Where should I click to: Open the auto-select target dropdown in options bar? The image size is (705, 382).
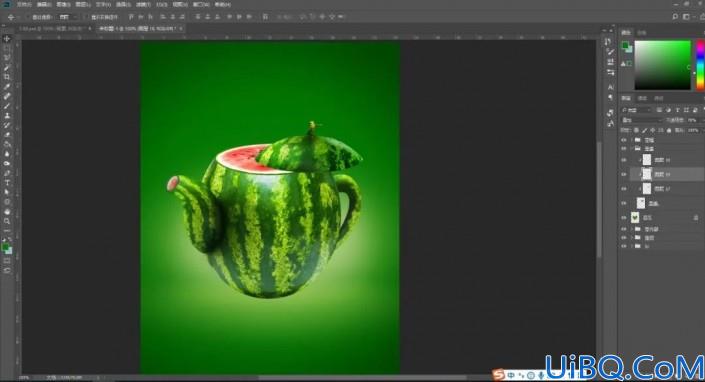point(67,17)
